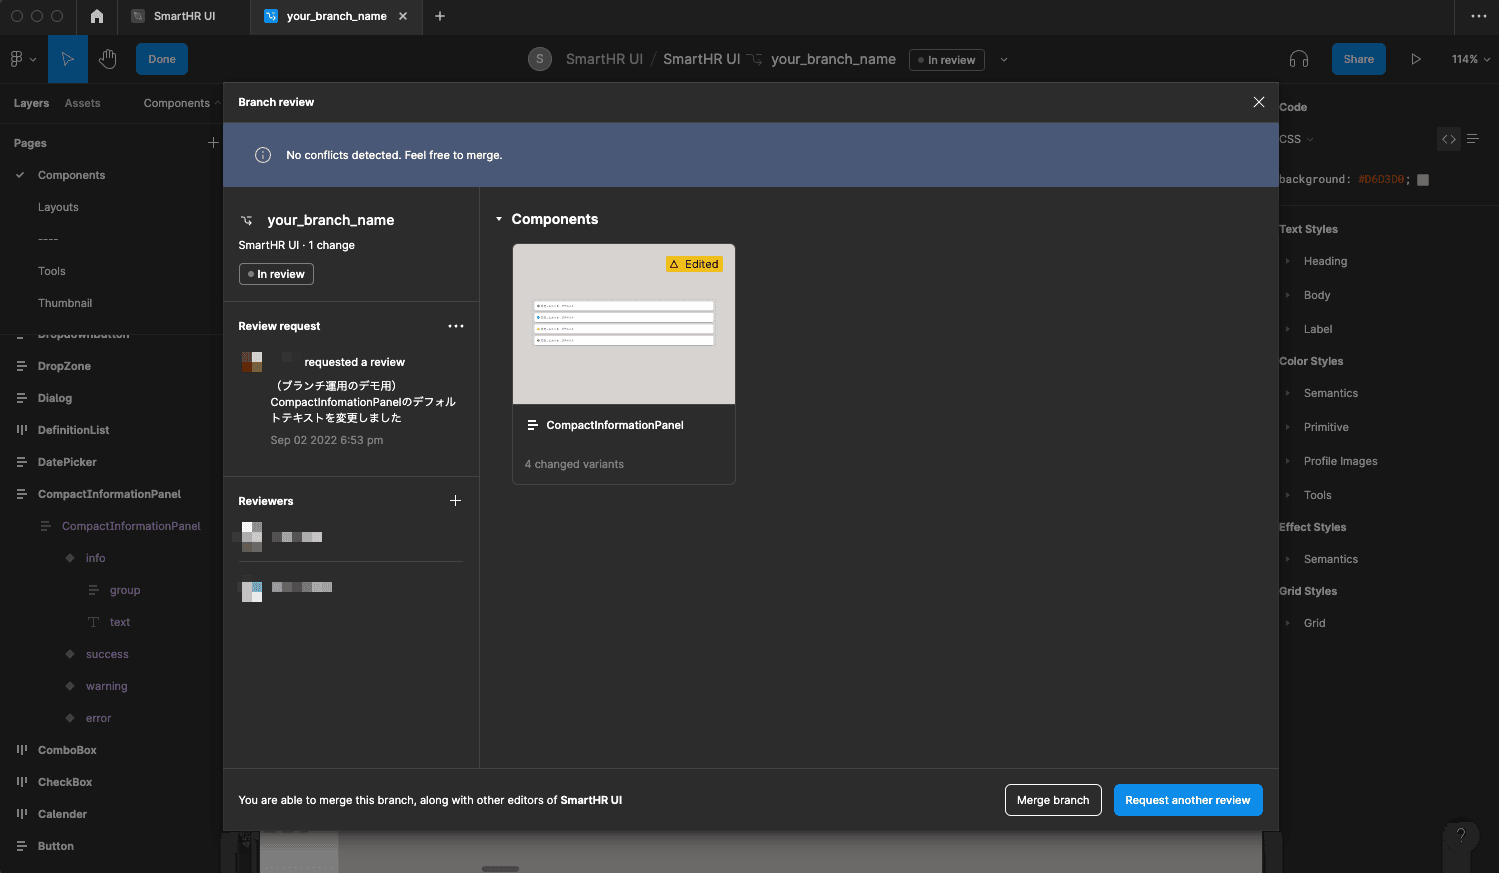Expand the Heading text style
The height and width of the screenshot is (873, 1499).
pyautogui.click(x=1288, y=261)
